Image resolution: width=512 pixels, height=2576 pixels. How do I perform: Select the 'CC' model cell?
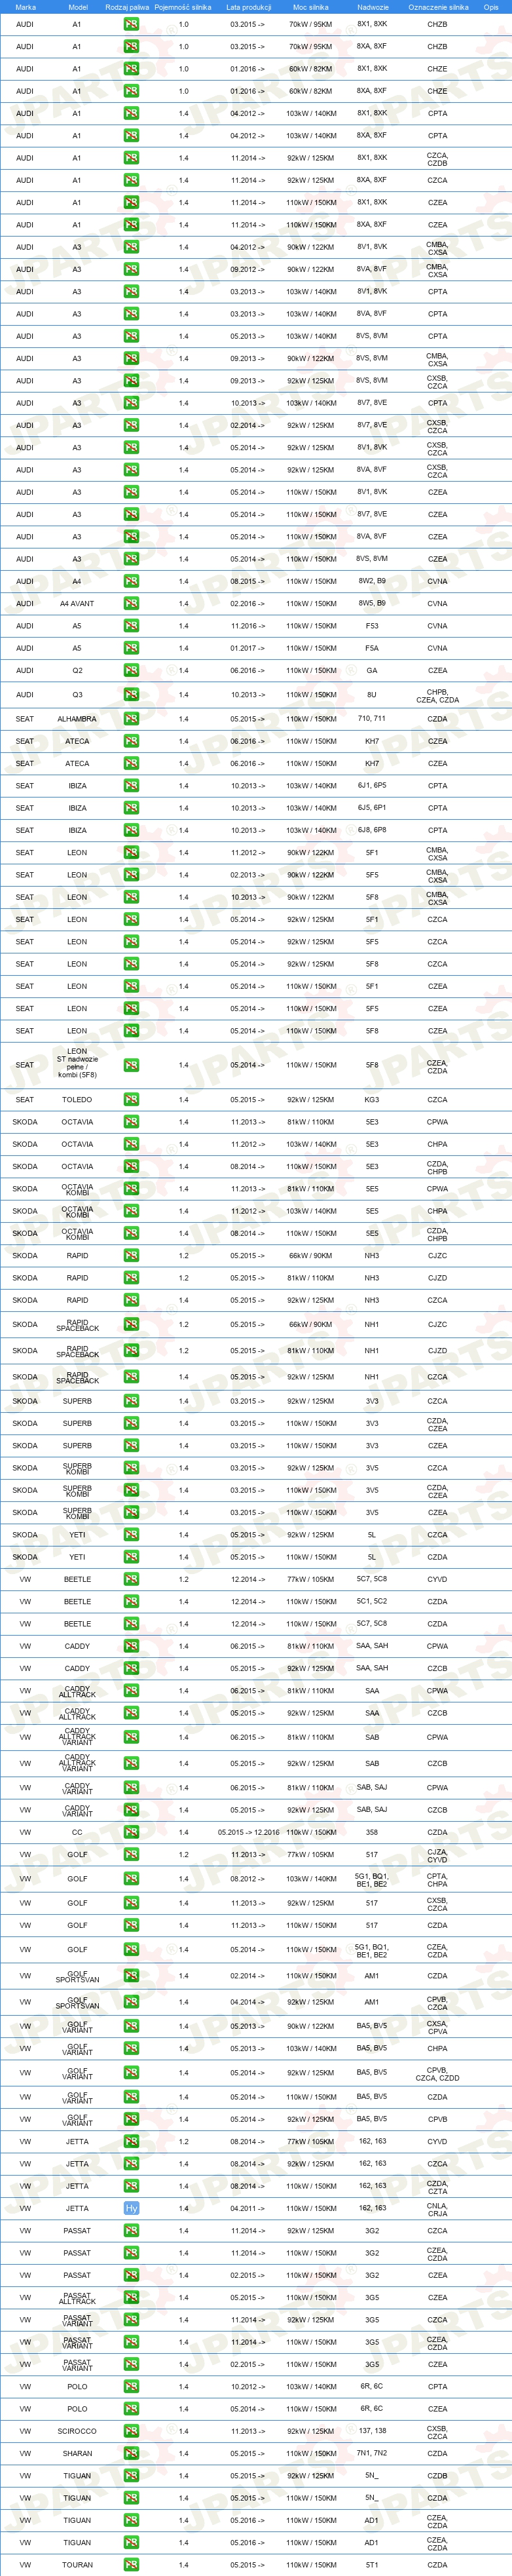click(77, 1832)
